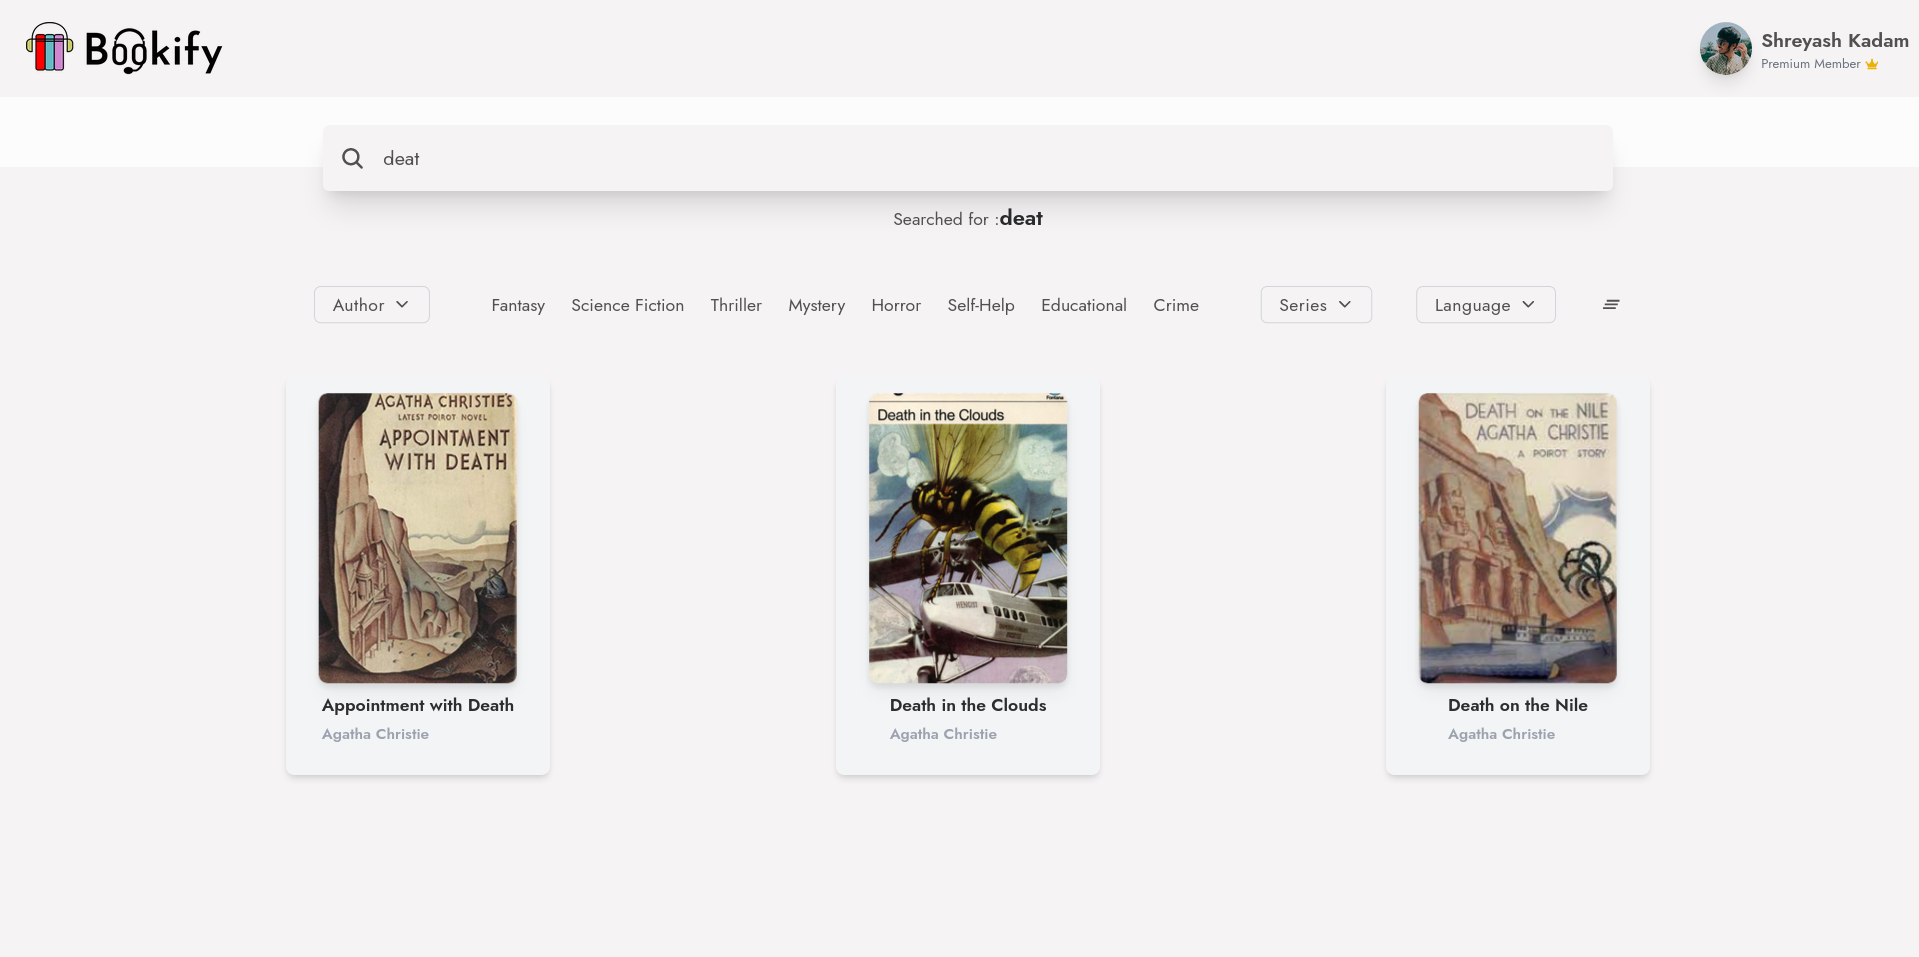This screenshot has width=1919, height=957.
Task: Click Agatha Christie under Death on the Nile
Action: click(x=1501, y=734)
